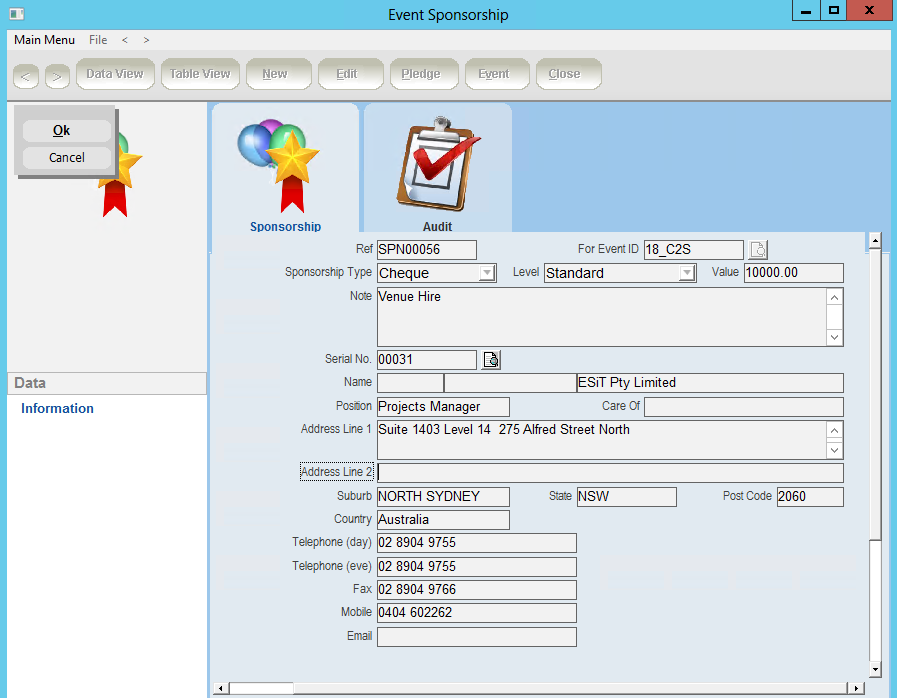
Task: Select Information in the Data panel
Action: click(x=57, y=408)
